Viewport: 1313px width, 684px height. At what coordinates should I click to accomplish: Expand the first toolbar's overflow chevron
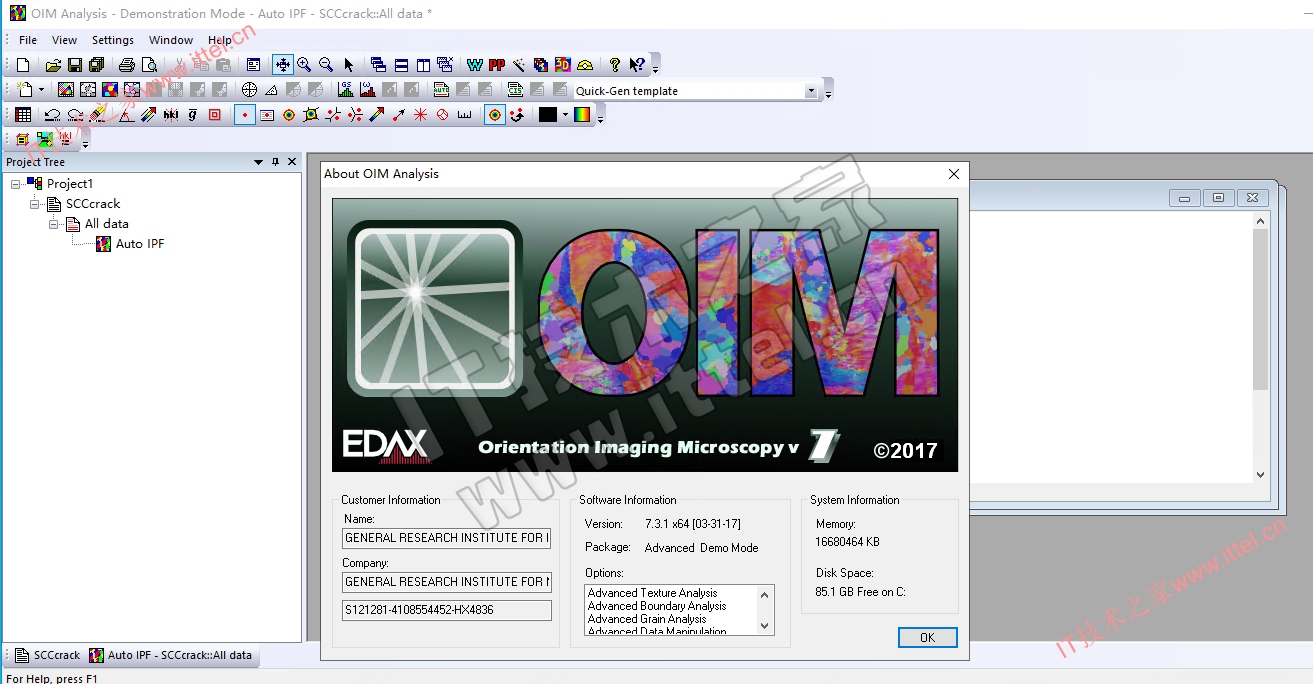click(655, 68)
